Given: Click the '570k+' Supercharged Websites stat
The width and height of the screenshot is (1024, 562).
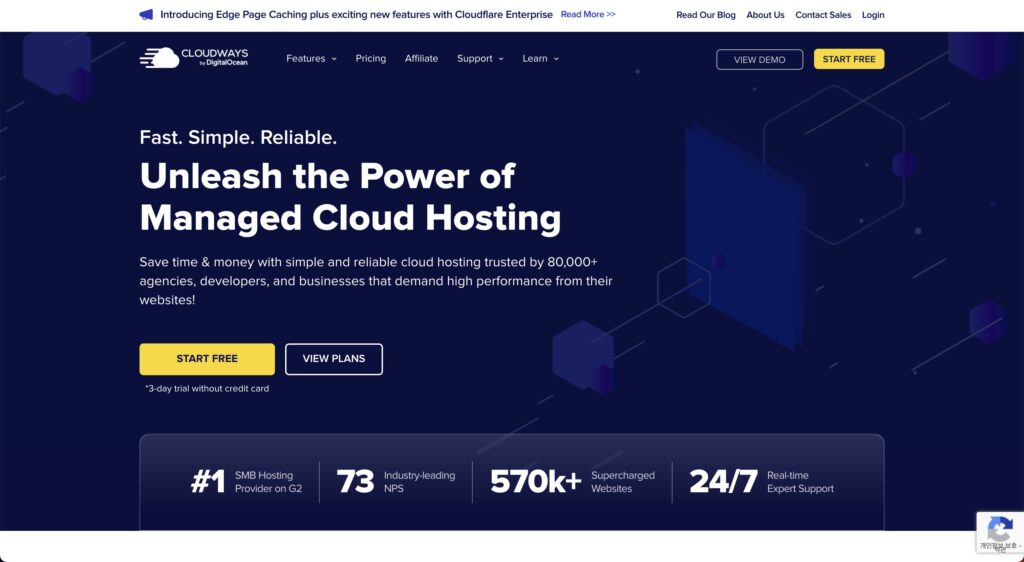Looking at the screenshot, I should click(x=572, y=482).
